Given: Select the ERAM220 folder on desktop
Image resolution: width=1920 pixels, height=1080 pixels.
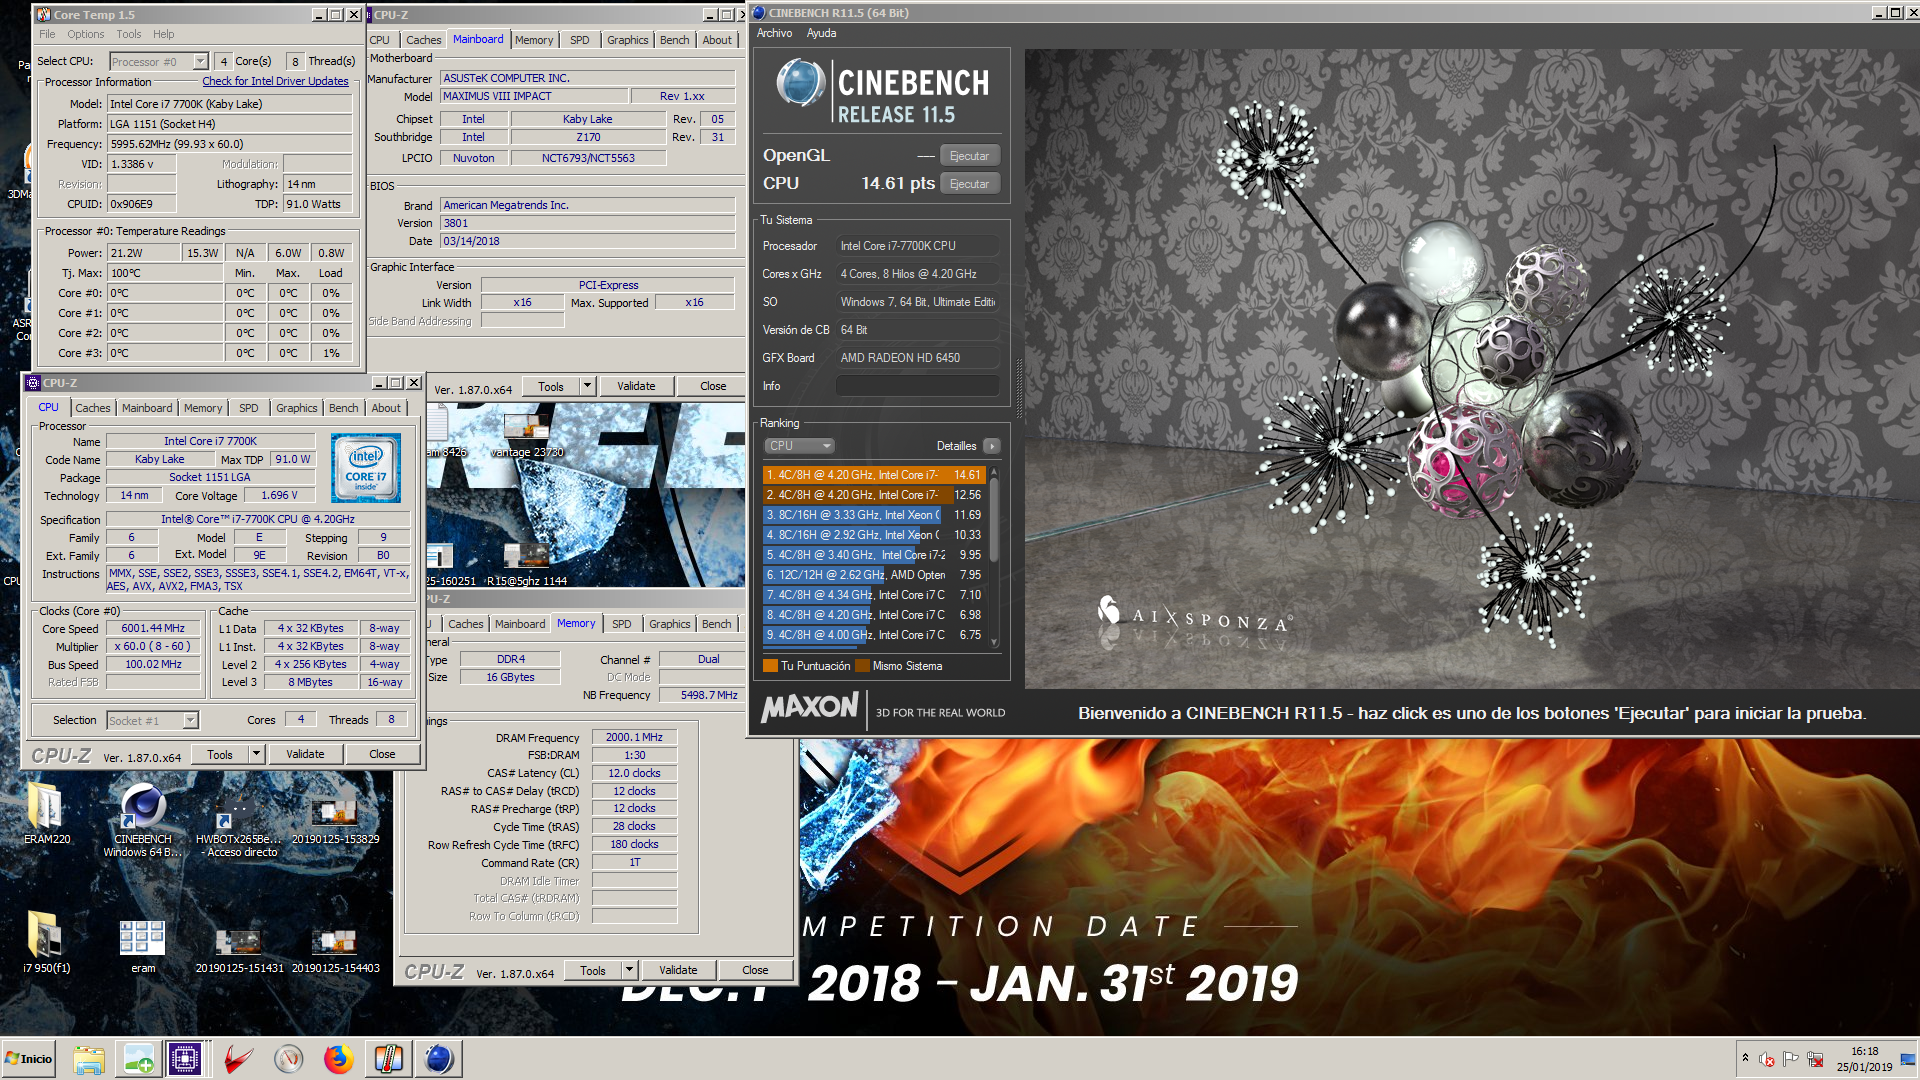Looking at the screenshot, I should tap(47, 815).
